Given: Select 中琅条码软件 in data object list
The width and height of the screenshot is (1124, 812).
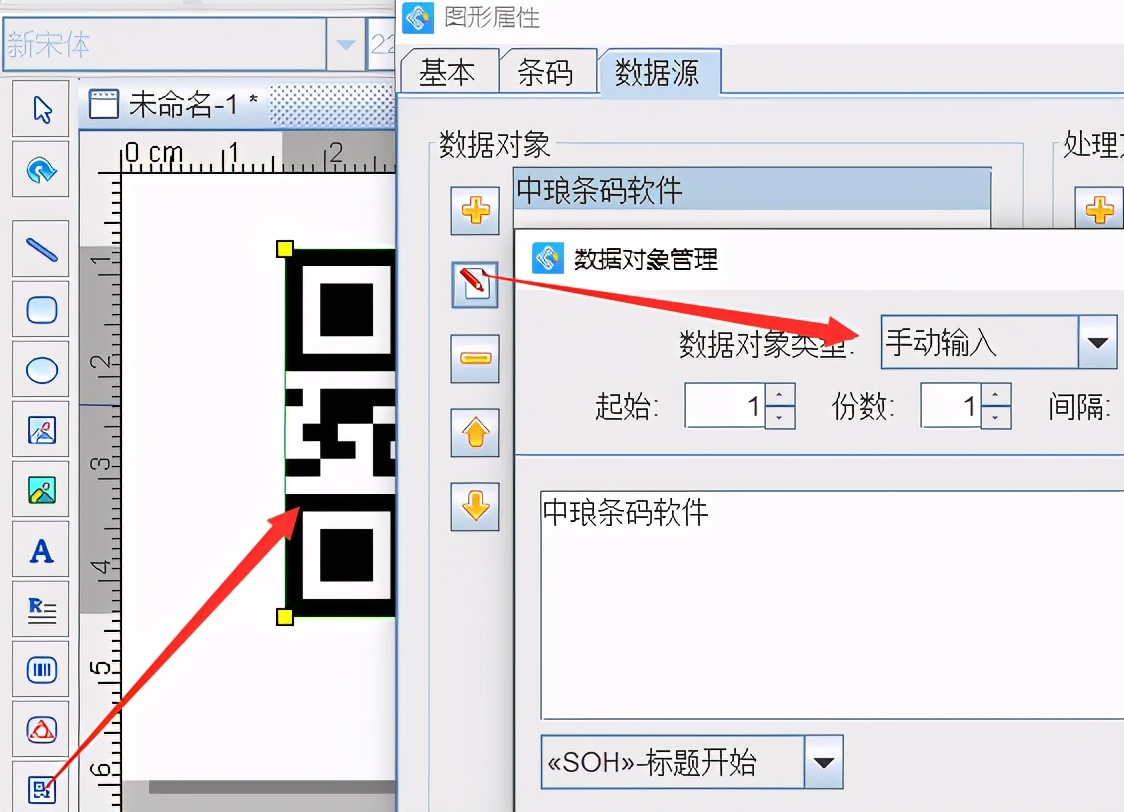Looking at the screenshot, I should point(752,190).
